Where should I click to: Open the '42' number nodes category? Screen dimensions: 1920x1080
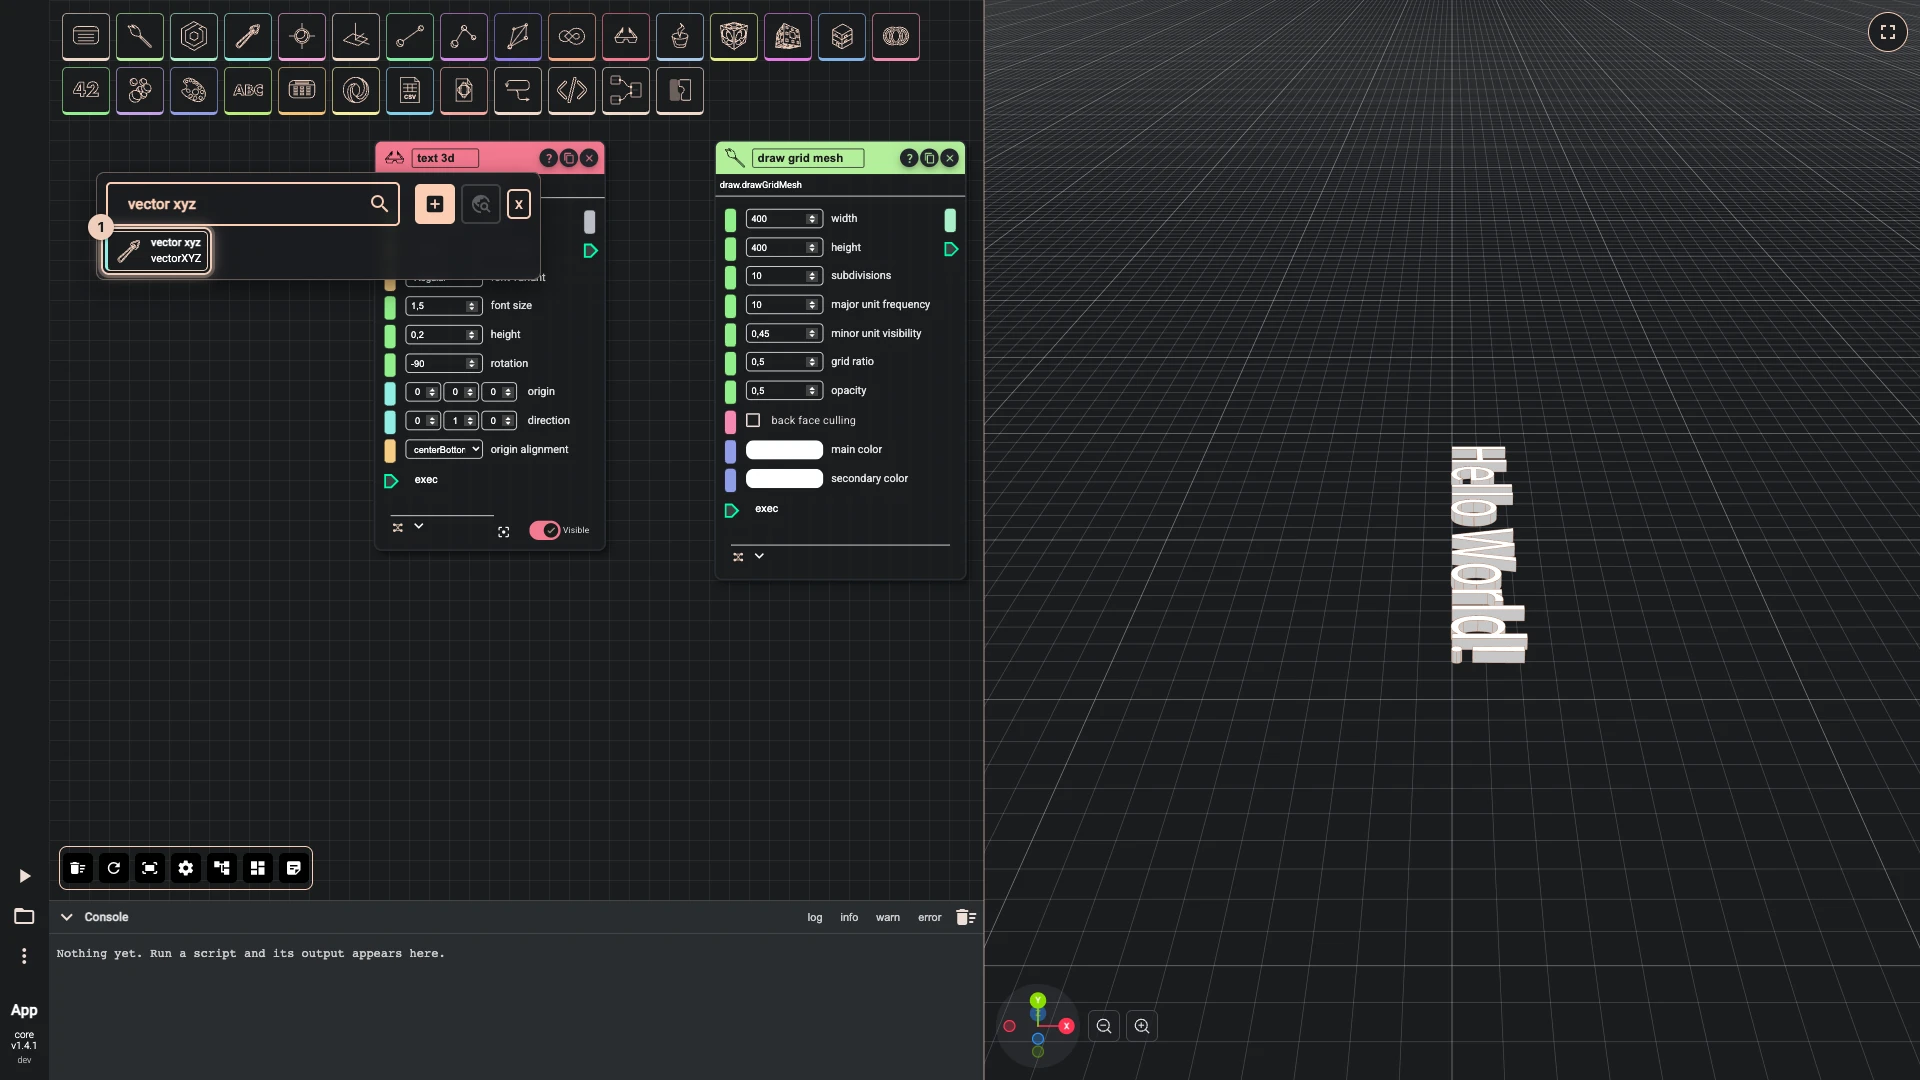click(x=86, y=91)
